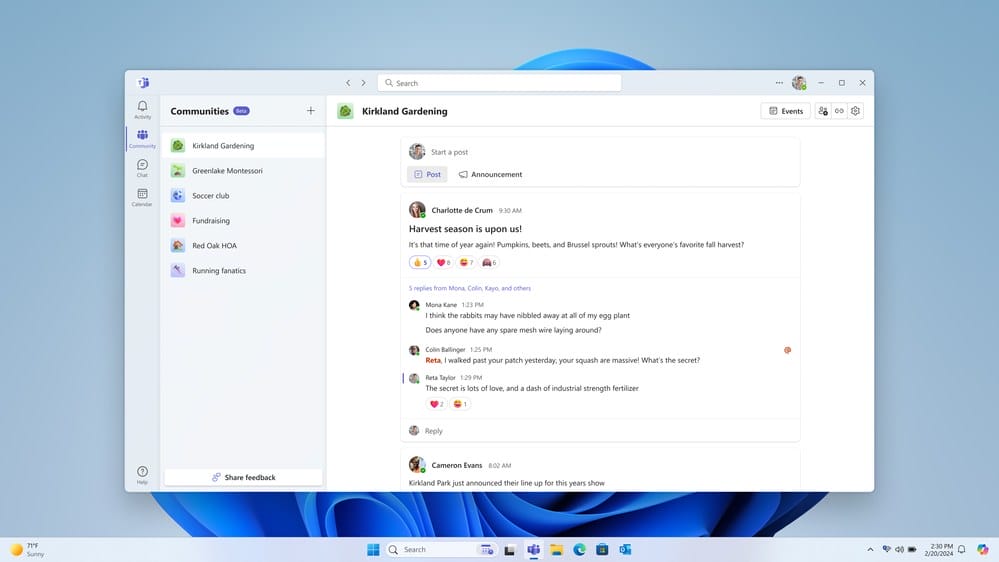Screen dimensions: 999x562
Task: Toggle laughing reaction on Charlotte's post
Action: pos(465,263)
